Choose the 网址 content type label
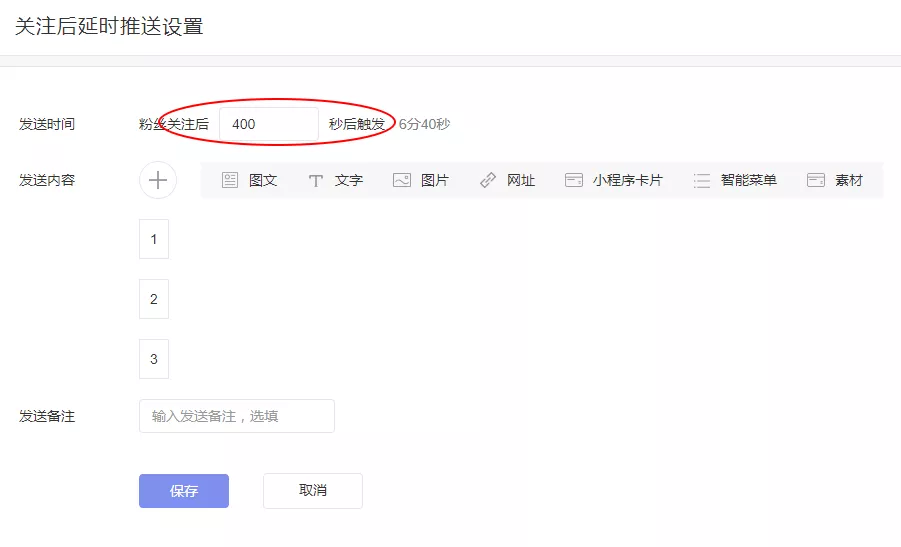The image size is (901, 547). 521,180
